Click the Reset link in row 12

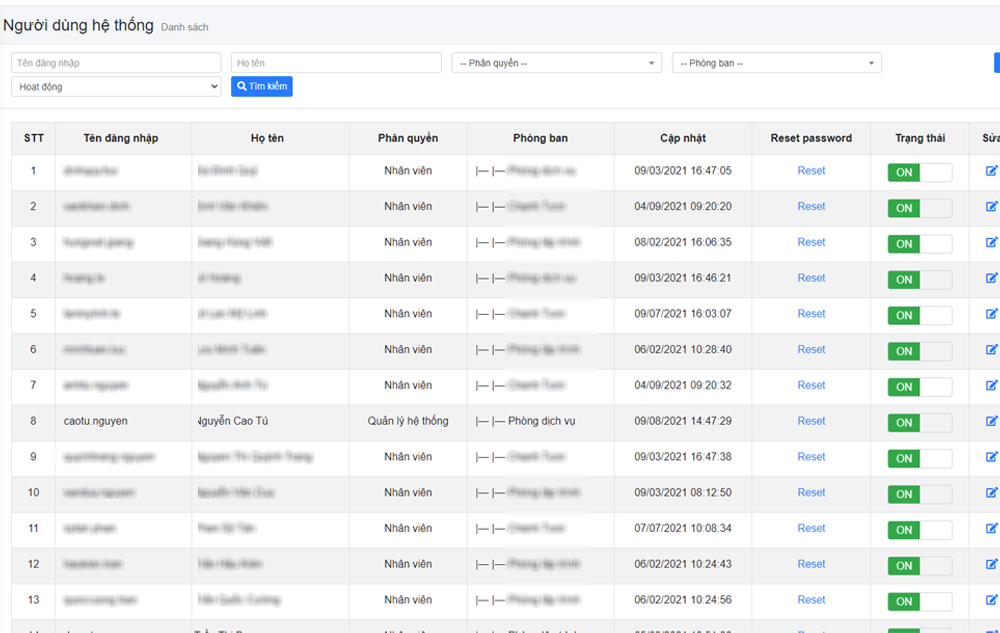coord(811,564)
